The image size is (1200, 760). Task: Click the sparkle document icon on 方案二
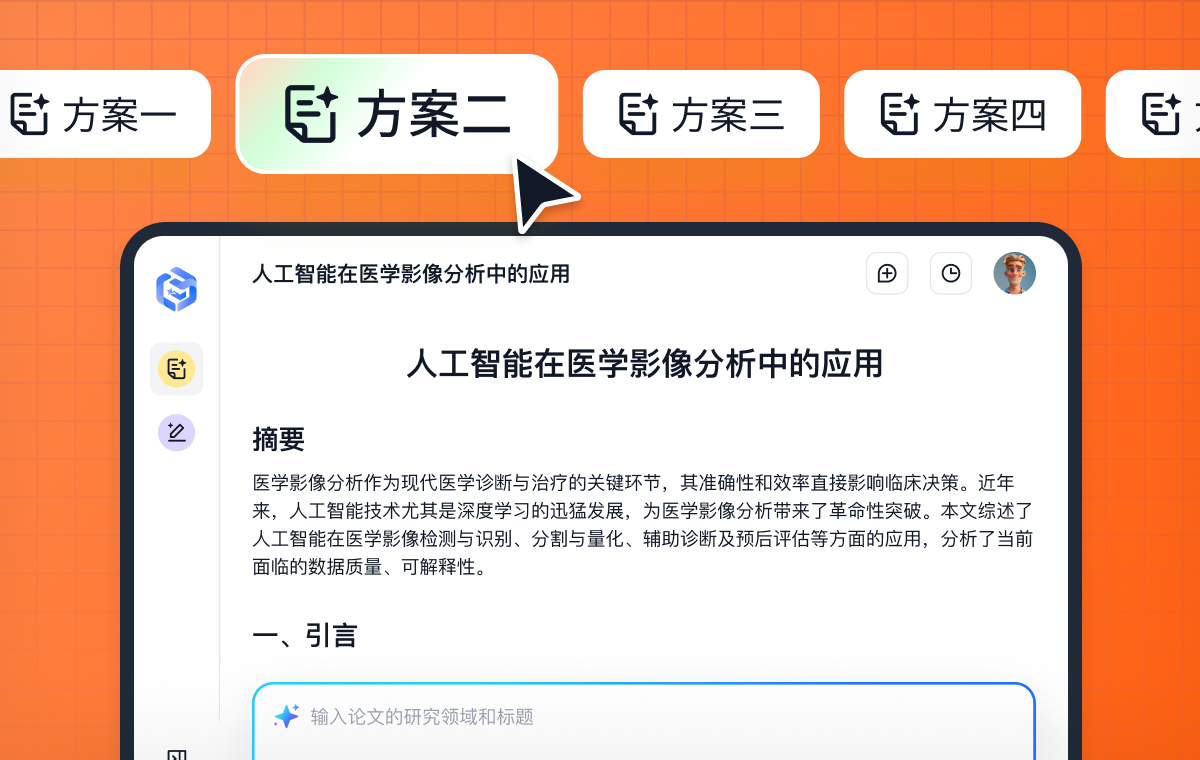[x=311, y=113]
